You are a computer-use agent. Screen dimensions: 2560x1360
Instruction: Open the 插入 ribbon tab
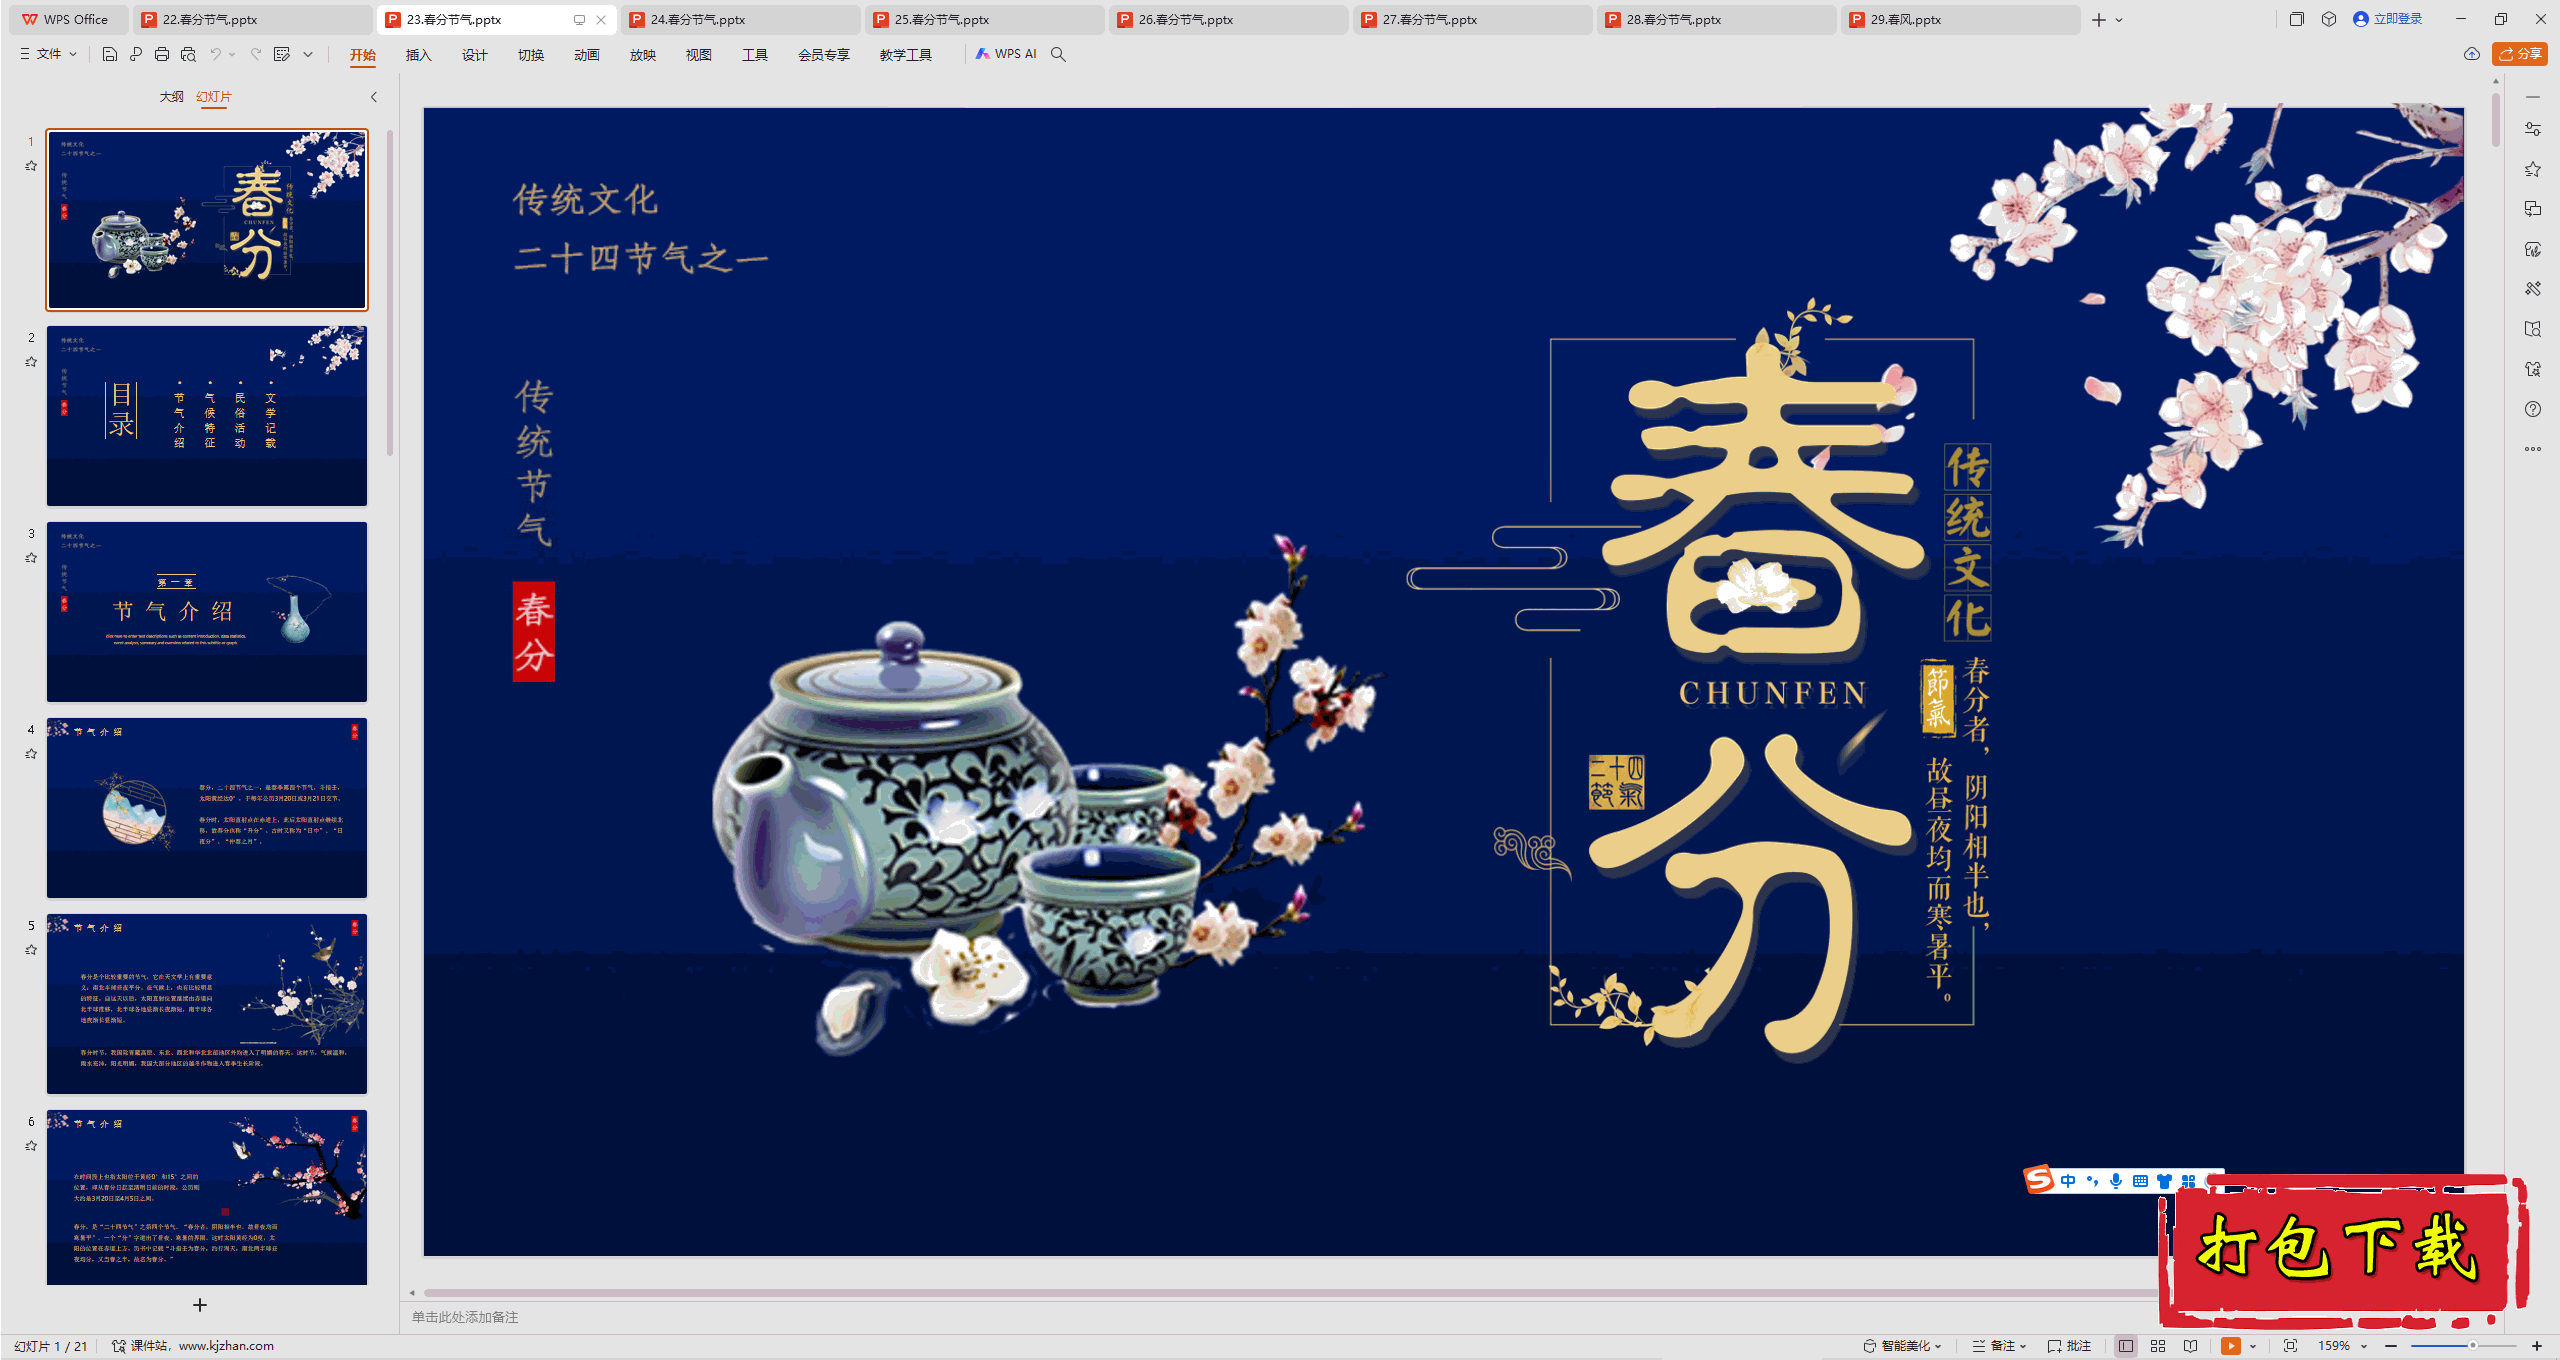pos(419,55)
